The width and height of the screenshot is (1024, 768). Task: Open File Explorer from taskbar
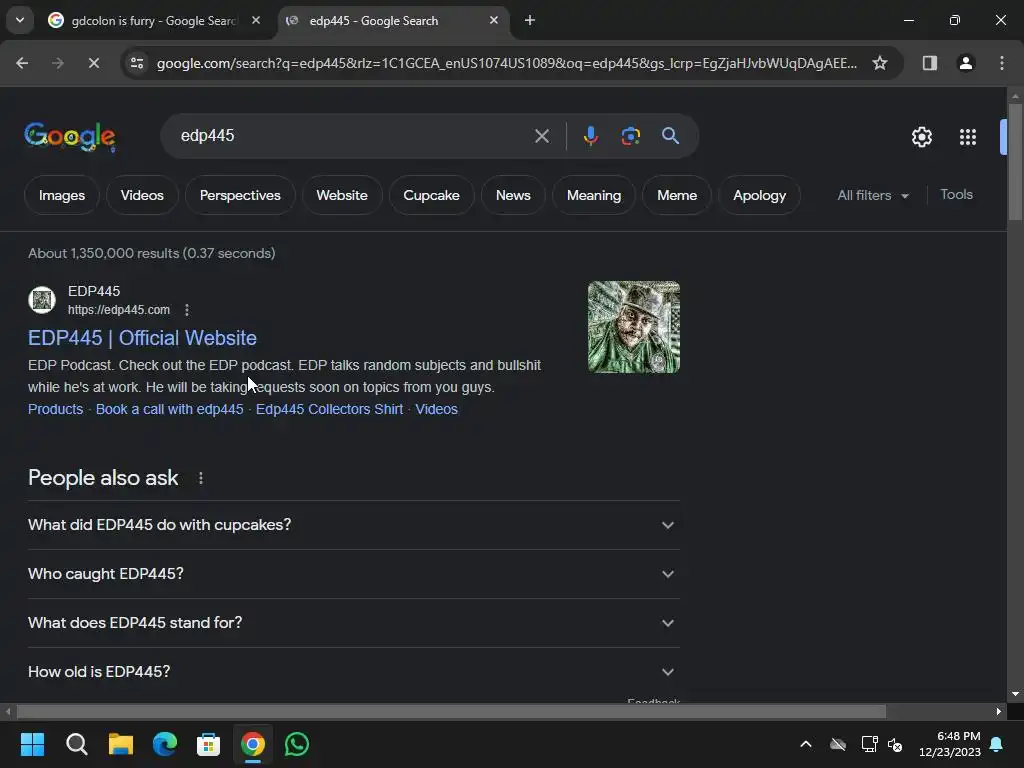(x=120, y=744)
